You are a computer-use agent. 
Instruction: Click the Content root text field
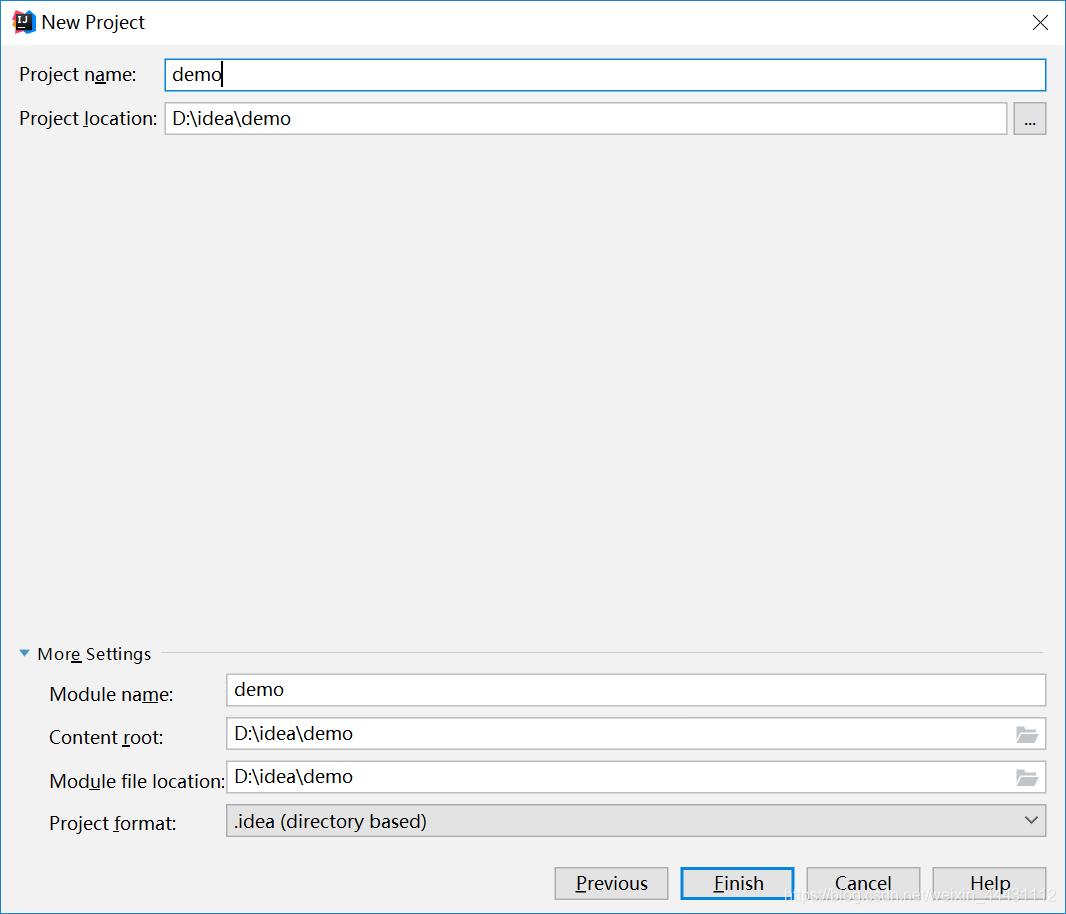click(x=636, y=734)
